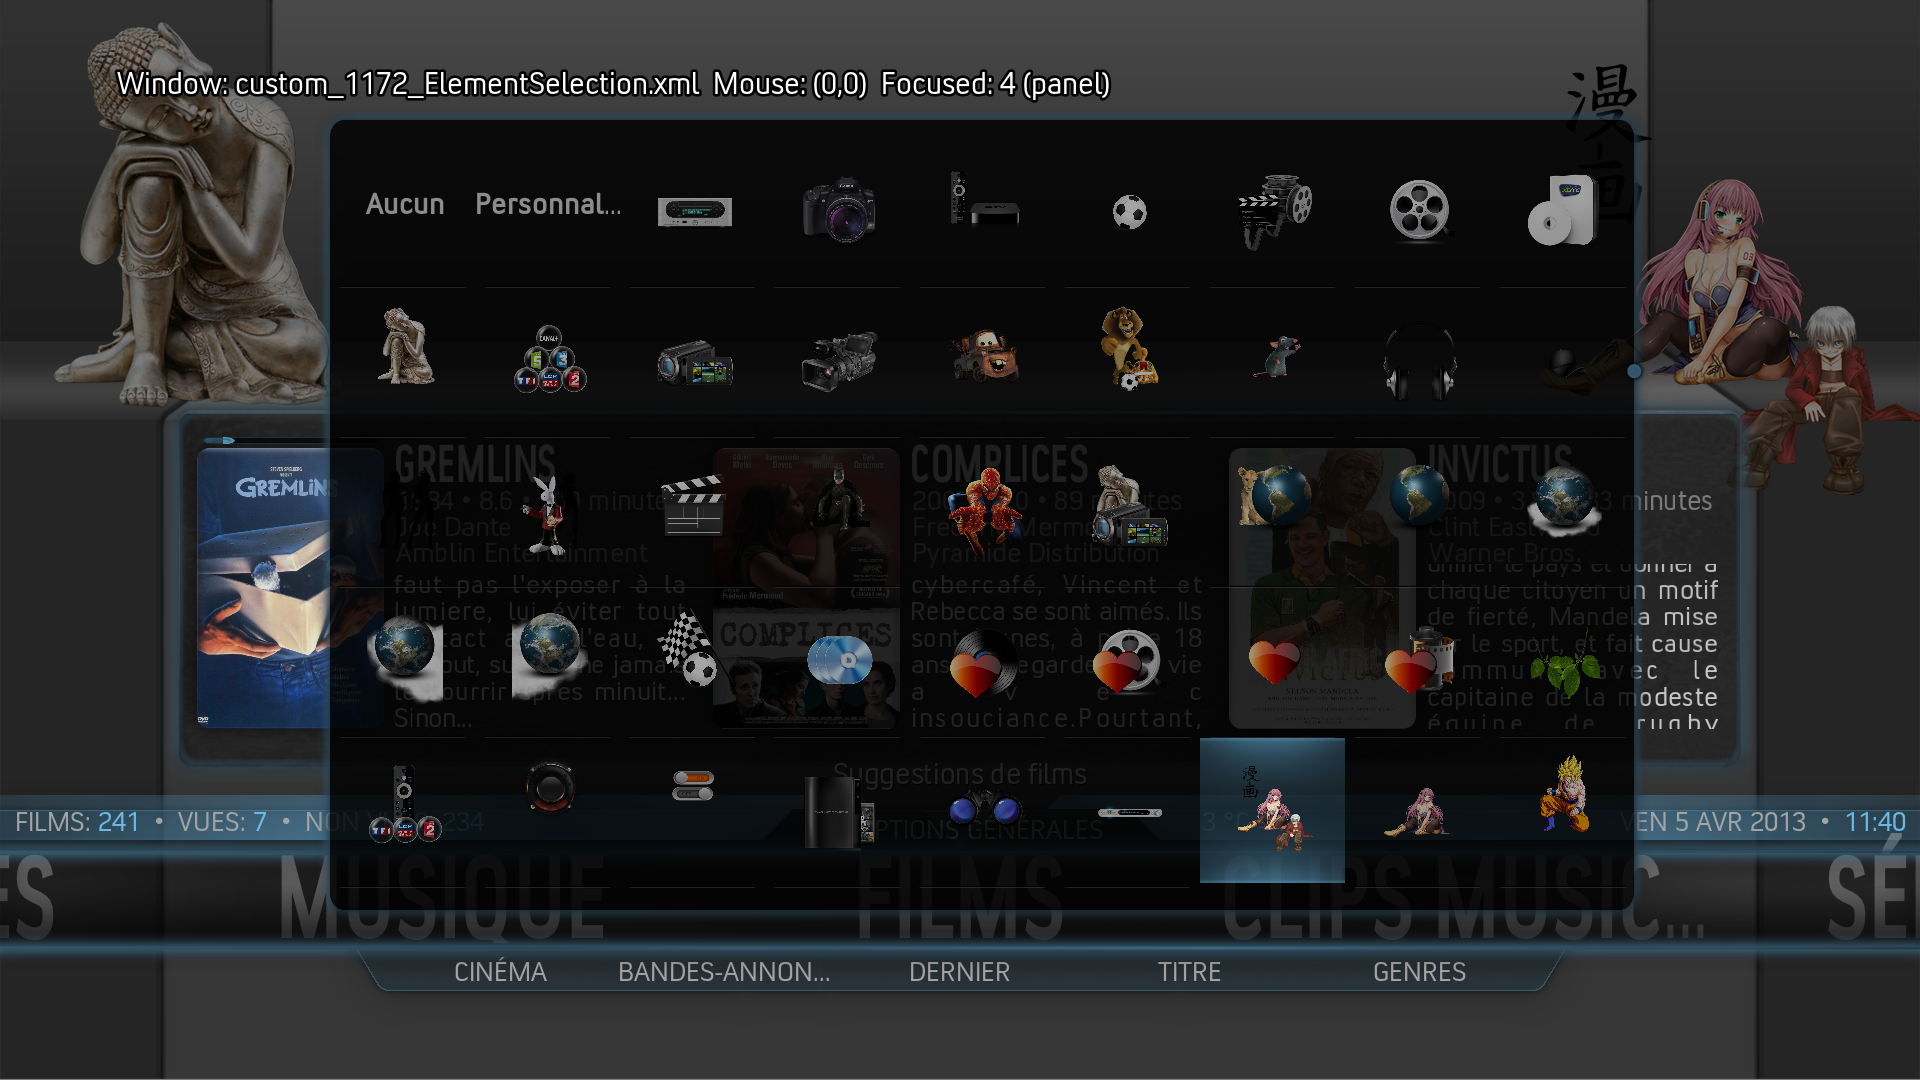Select the Goku Super Saiyan icon
Screen dimensions: 1920x1080
pyautogui.click(x=1563, y=794)
